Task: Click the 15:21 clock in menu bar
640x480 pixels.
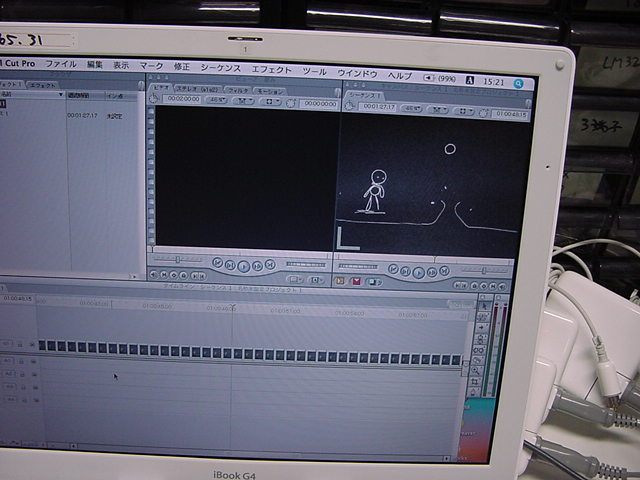Action: [x=493, y=82]
